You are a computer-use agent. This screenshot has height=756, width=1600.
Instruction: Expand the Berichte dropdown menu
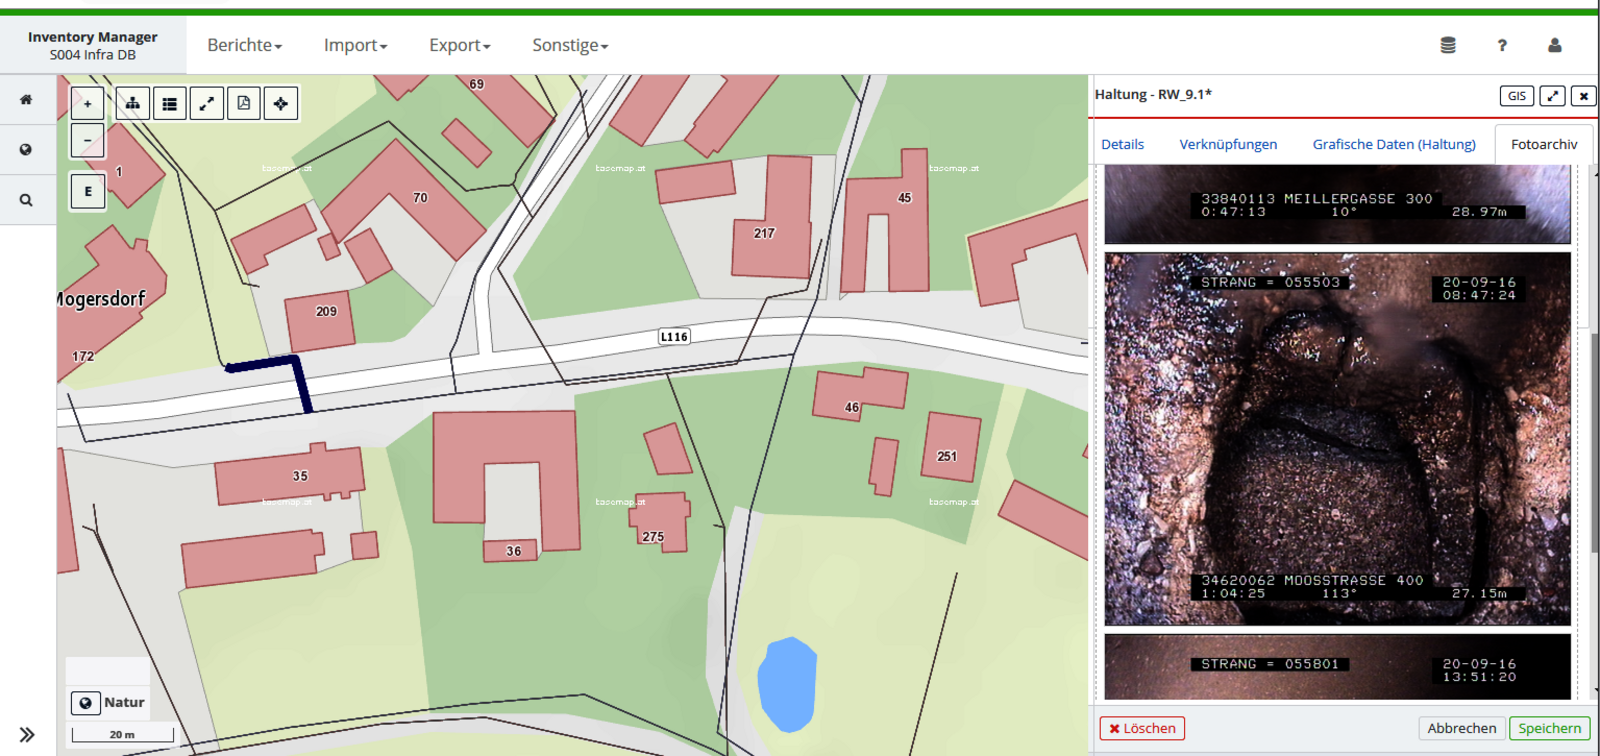(x=244, y=45)
